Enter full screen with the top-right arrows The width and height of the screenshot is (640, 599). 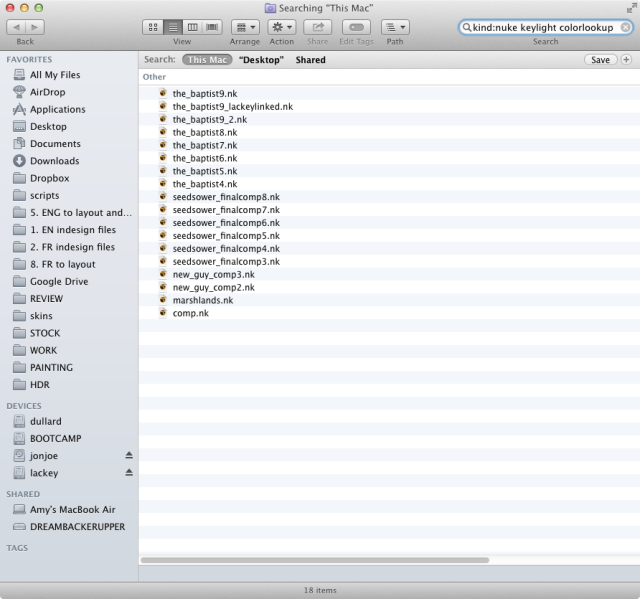click(x=631, y=8)
